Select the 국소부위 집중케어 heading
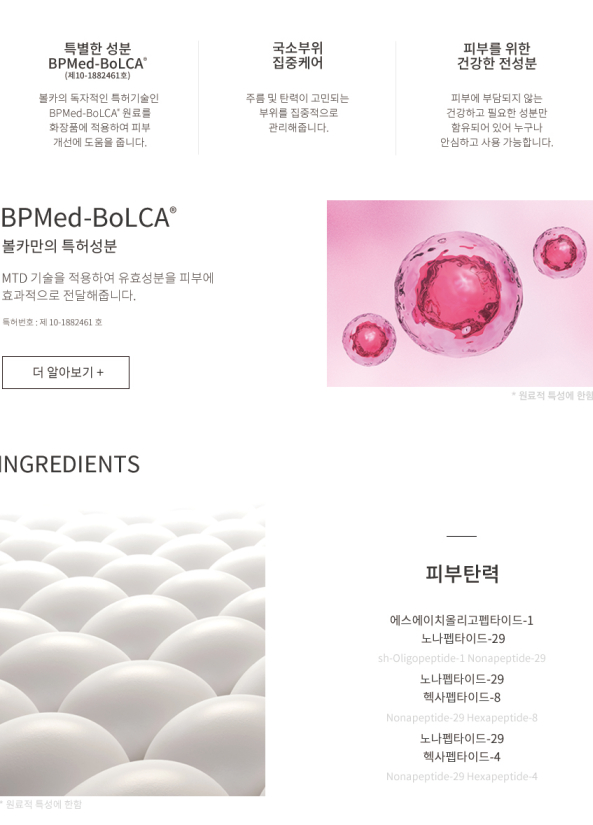Viewport: 593px width, 825px height. click(x=297, y=56)
